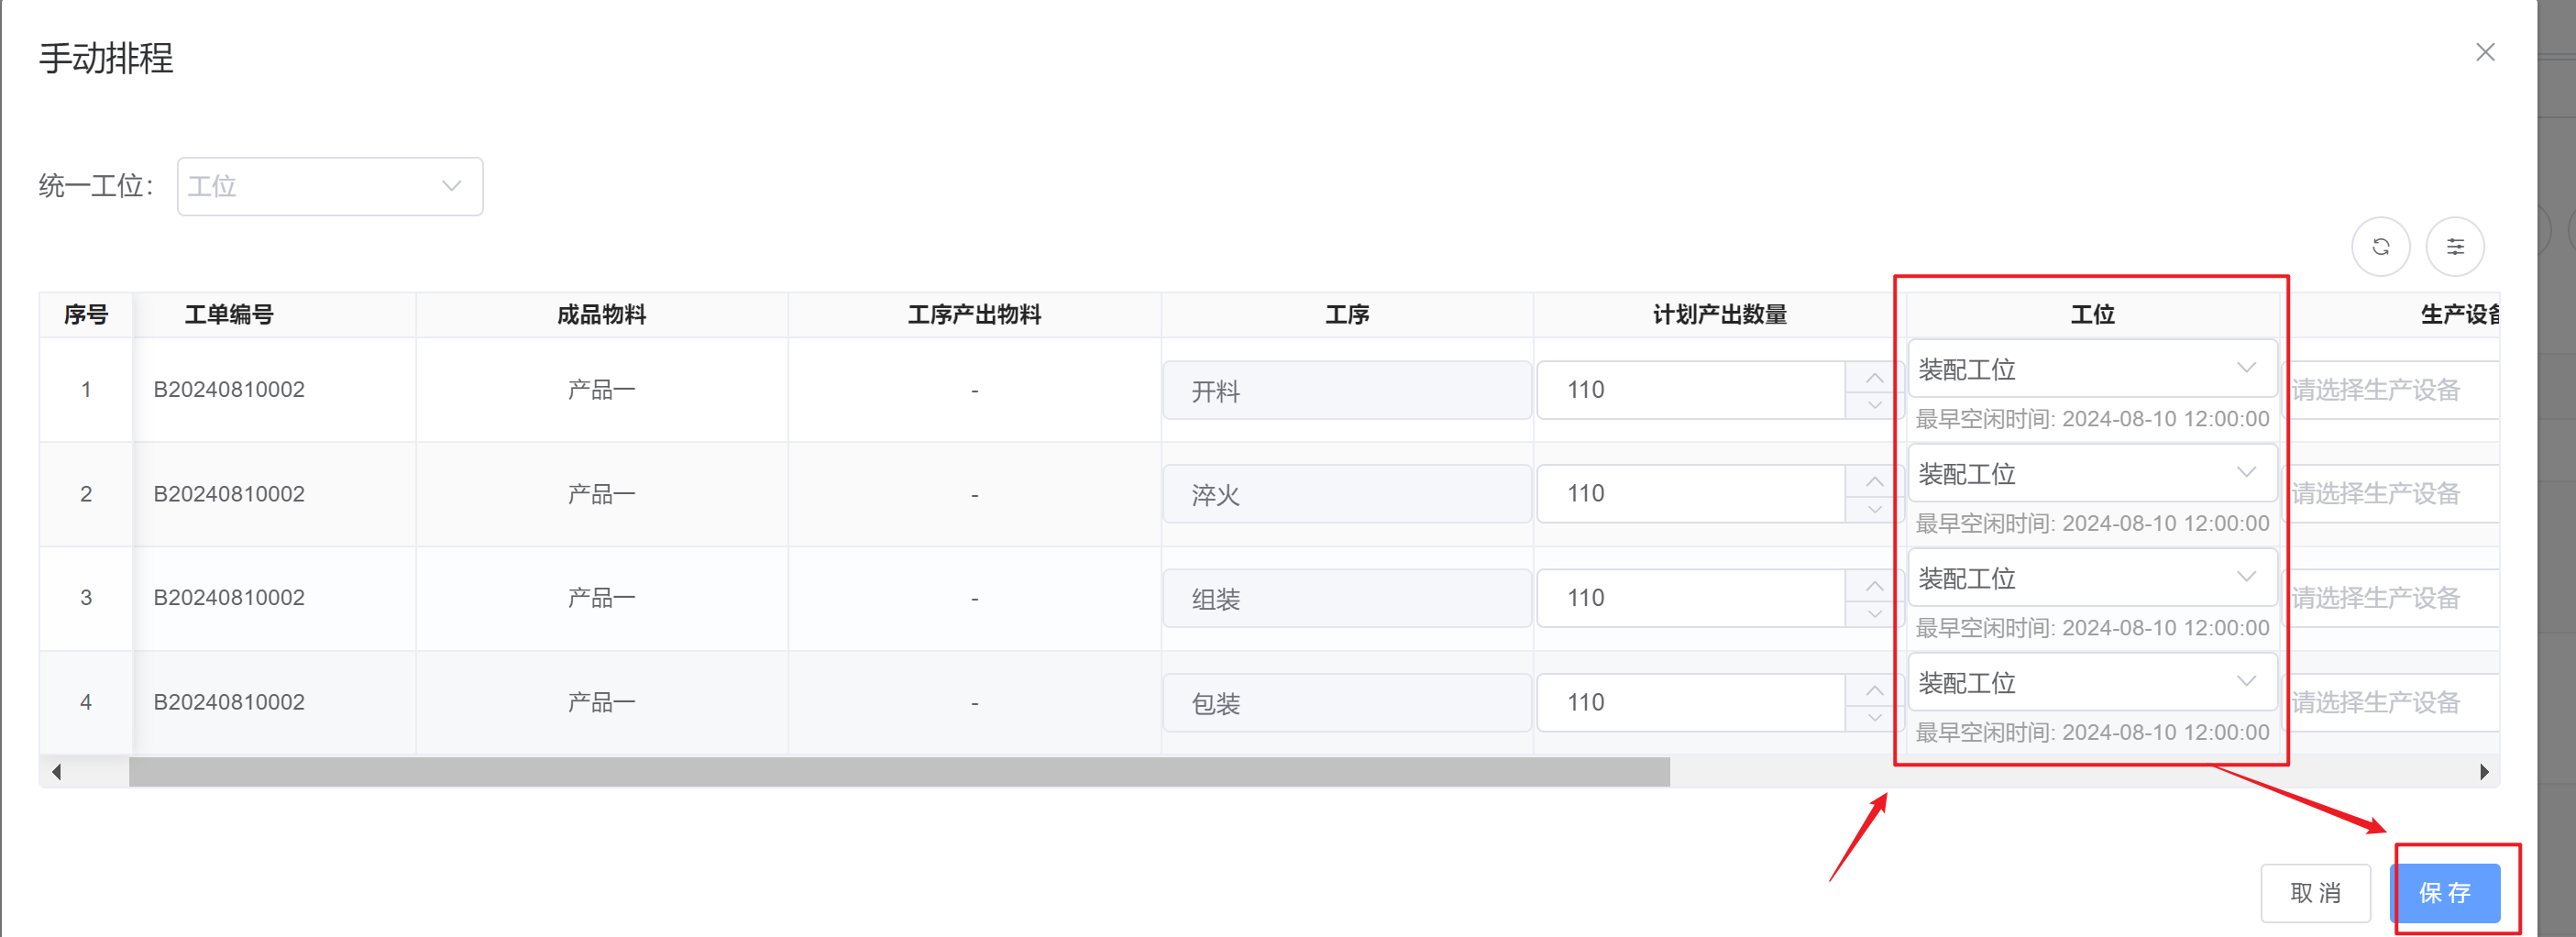Screen dimensions: 2576x937
Task: Click the horizontal scrollbar thumb
Action: pos(899,772)
